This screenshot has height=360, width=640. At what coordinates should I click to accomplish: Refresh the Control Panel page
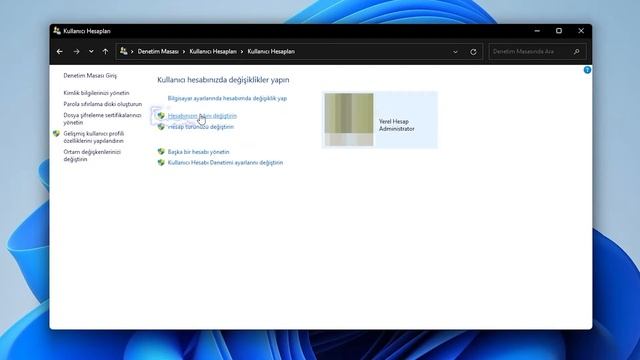[473, 52]
